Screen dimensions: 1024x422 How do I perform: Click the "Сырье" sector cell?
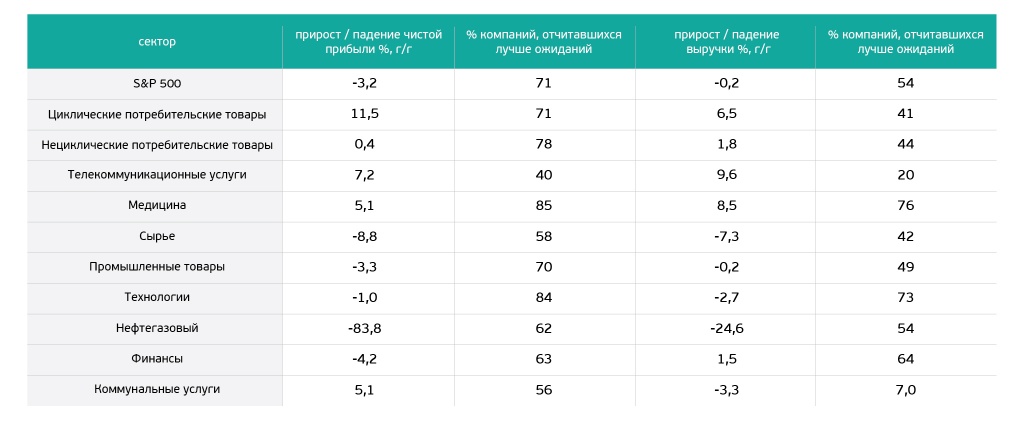pyautogui.click(x=156, y=236)
